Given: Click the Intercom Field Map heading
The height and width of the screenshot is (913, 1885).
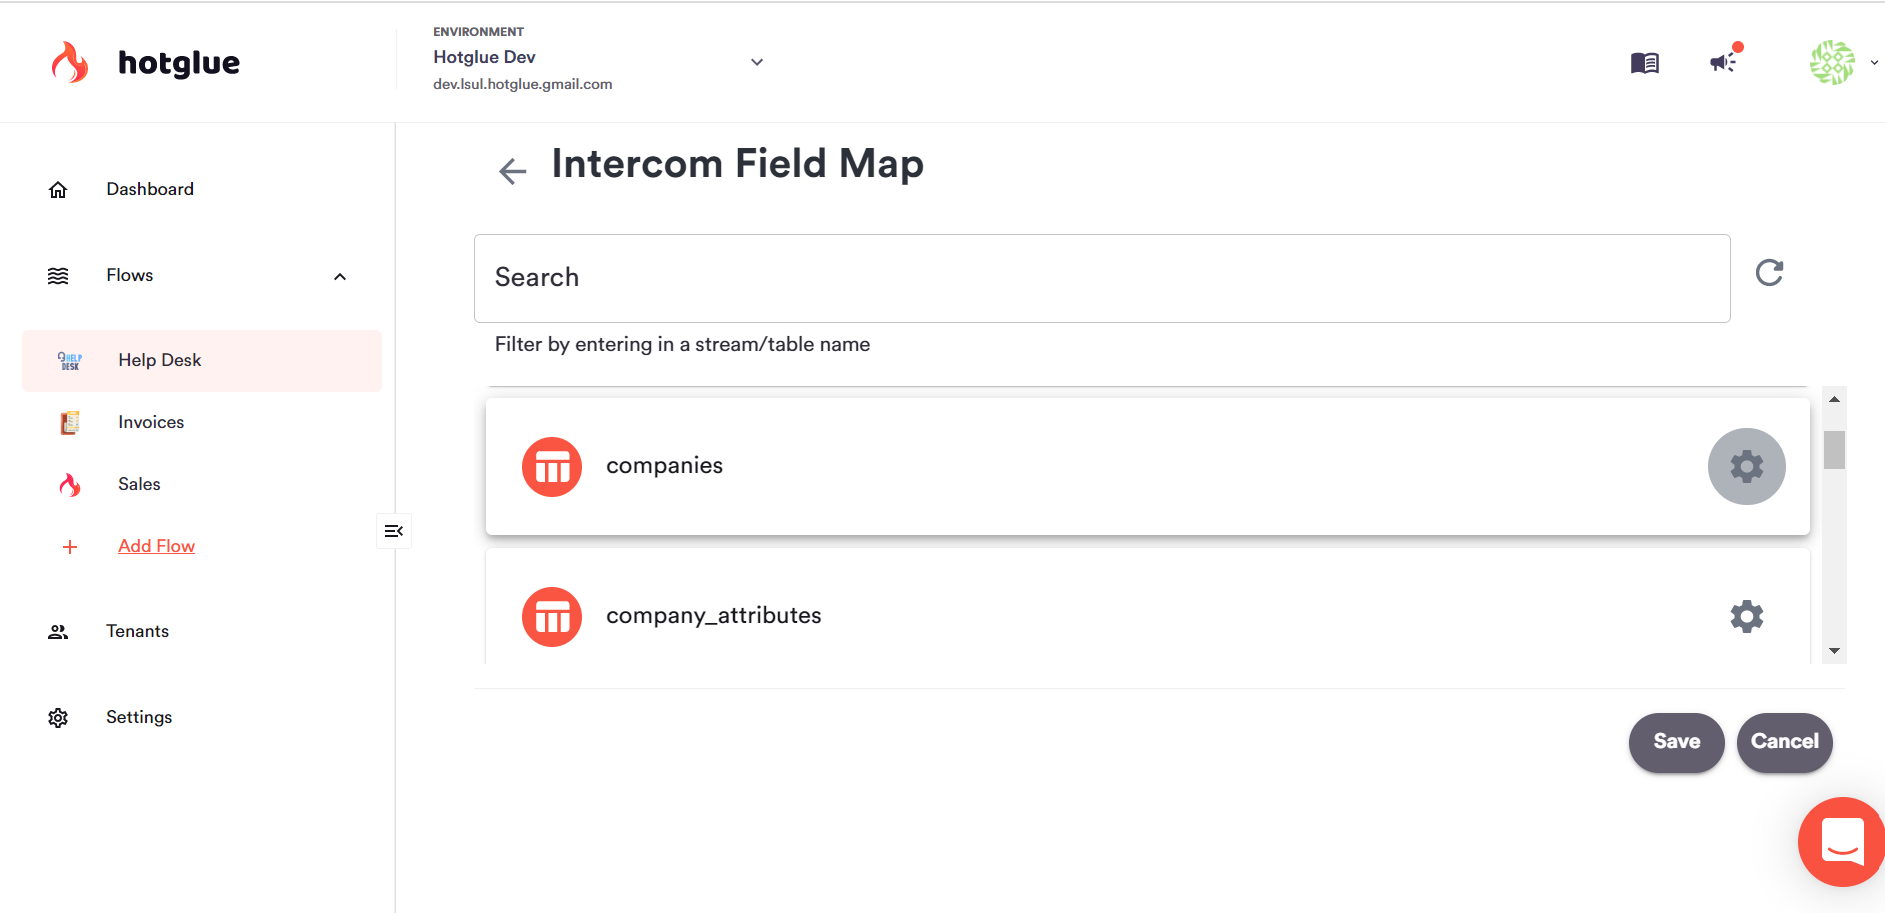Looking at the screenshot, I should (x=737, y=164).
